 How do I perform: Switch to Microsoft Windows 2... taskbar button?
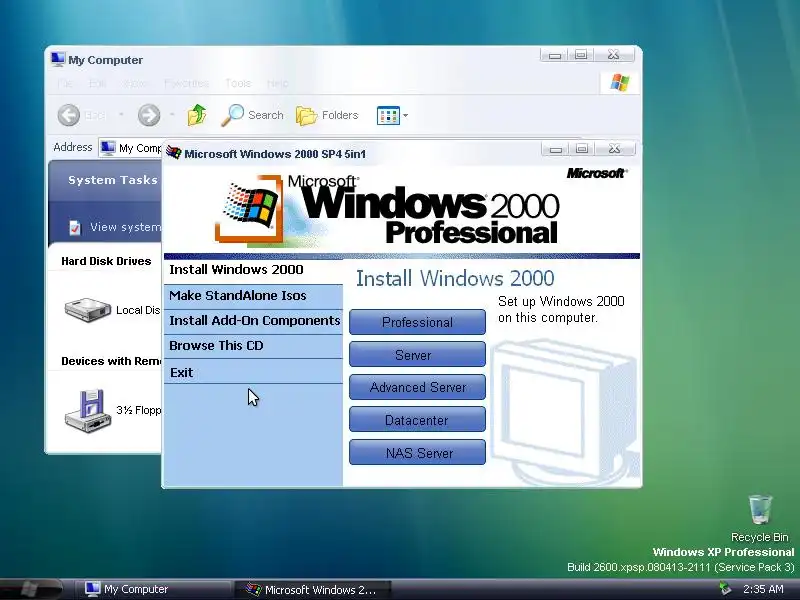[314, 589]
